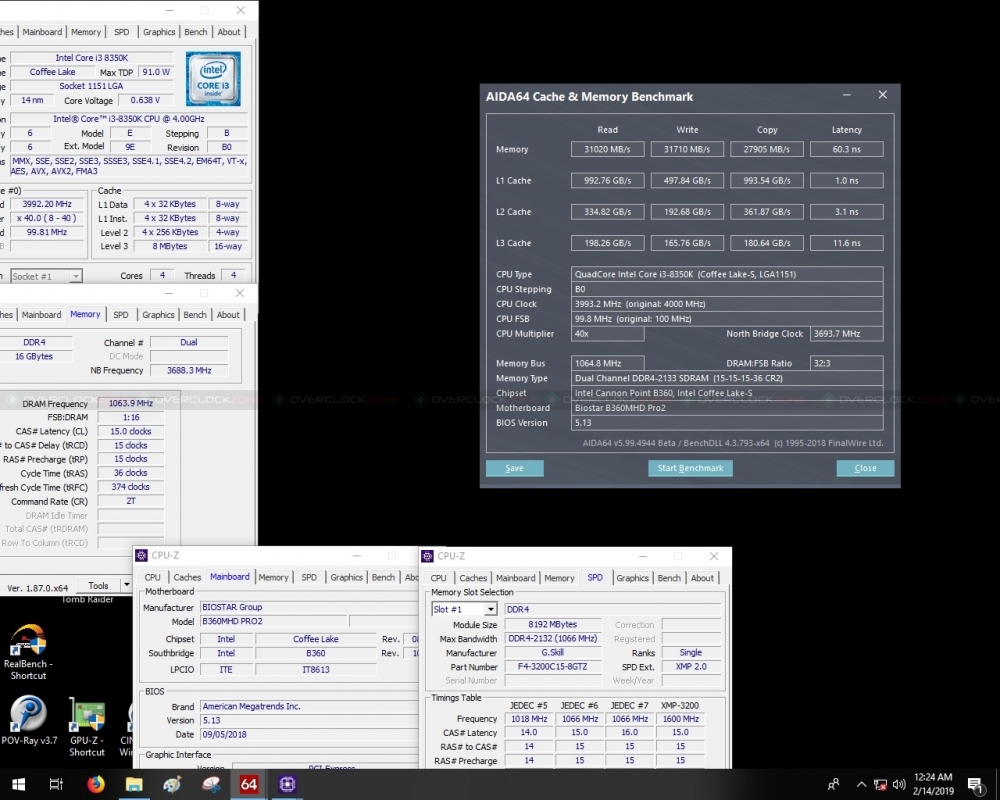The height and width of the screenshot is (800, 1000).
Task: Click the Part Number F4-3200C15-8GTZ
Action: coord(553,667)
